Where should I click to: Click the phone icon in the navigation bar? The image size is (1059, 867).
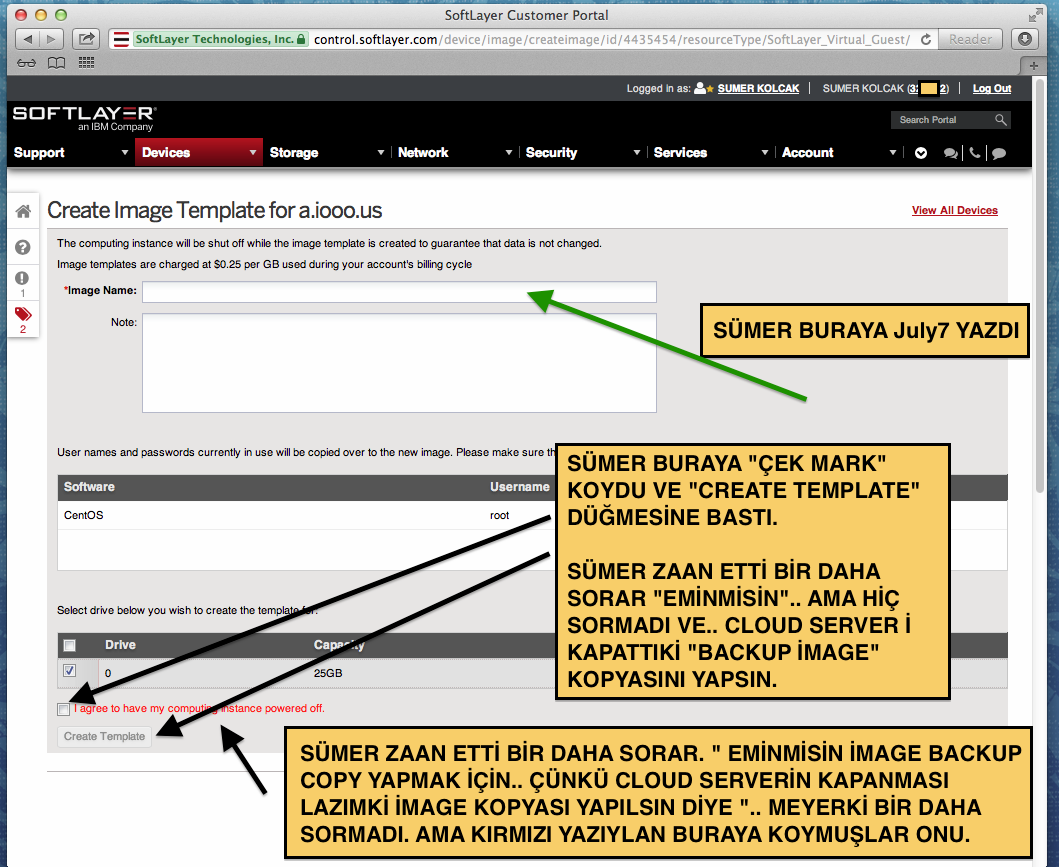(975, 153)
